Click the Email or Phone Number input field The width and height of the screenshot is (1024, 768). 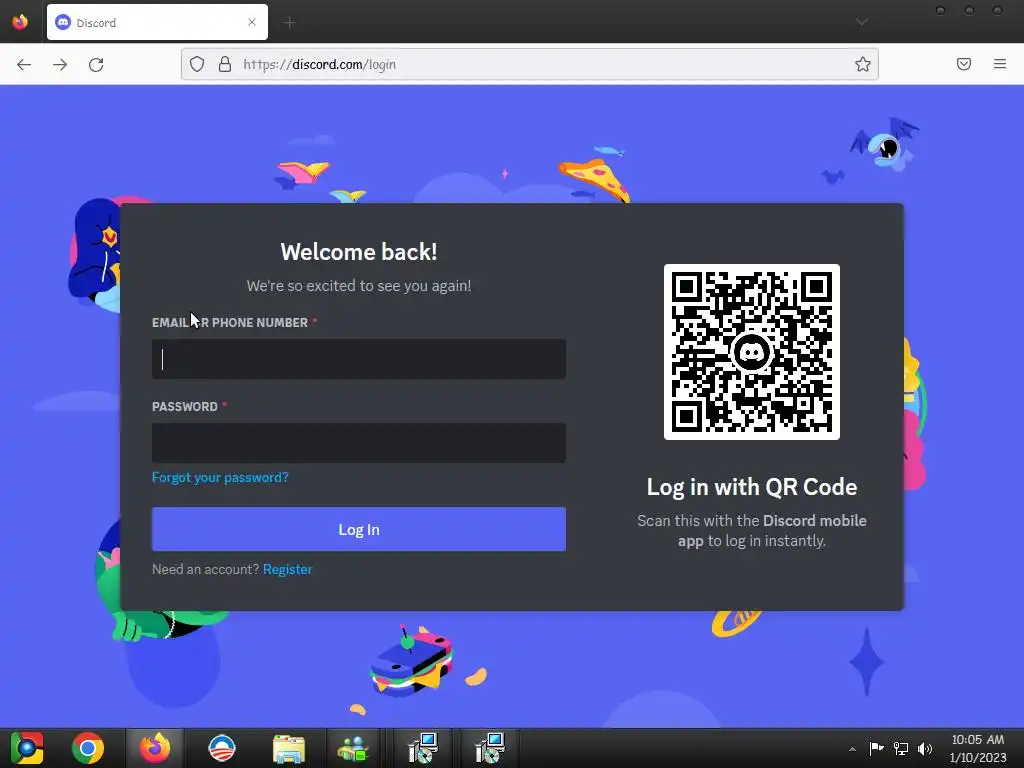359,359
